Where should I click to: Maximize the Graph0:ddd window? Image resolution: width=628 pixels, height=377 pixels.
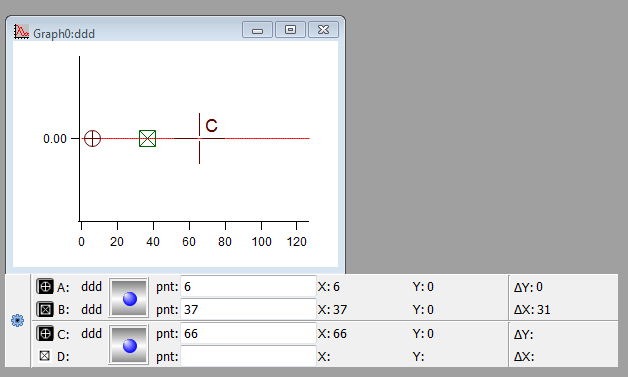point(290,30)
